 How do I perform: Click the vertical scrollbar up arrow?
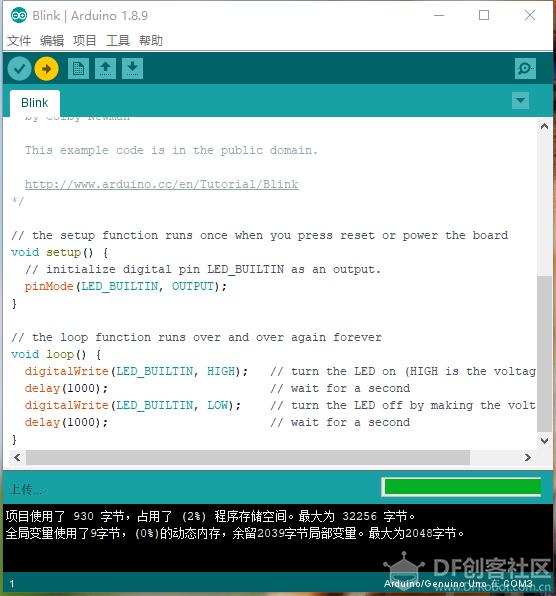[544, 126]
